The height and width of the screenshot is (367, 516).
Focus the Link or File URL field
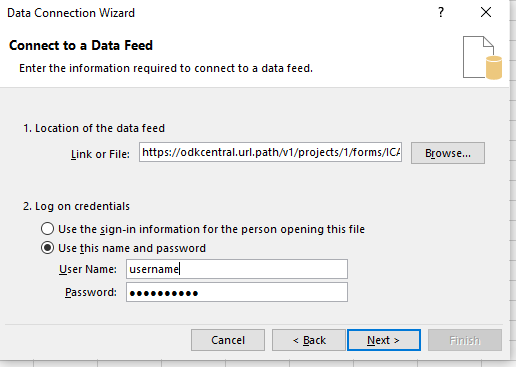click(x=270, y=152)
